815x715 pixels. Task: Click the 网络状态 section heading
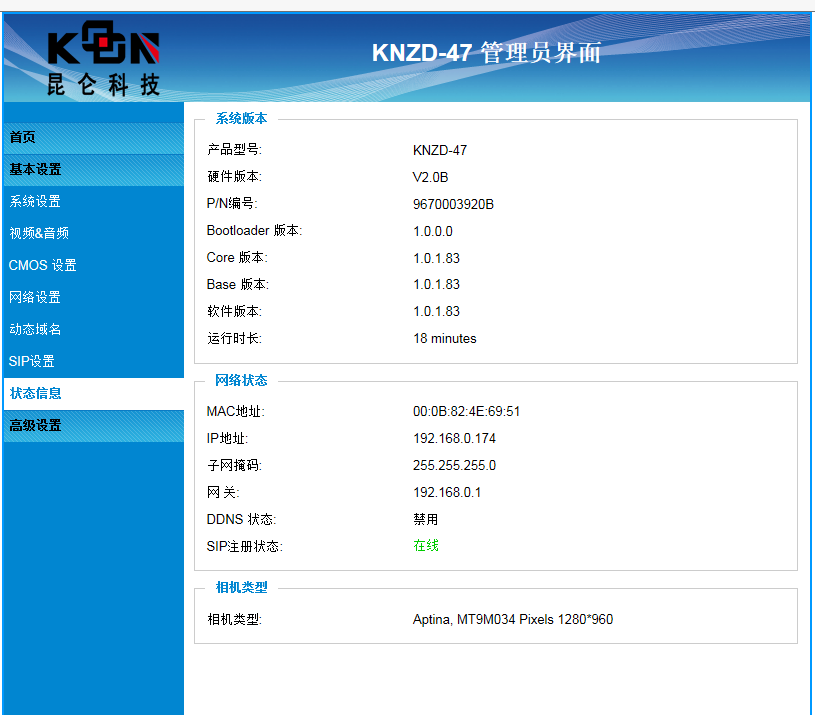click(x=241, y=380)
